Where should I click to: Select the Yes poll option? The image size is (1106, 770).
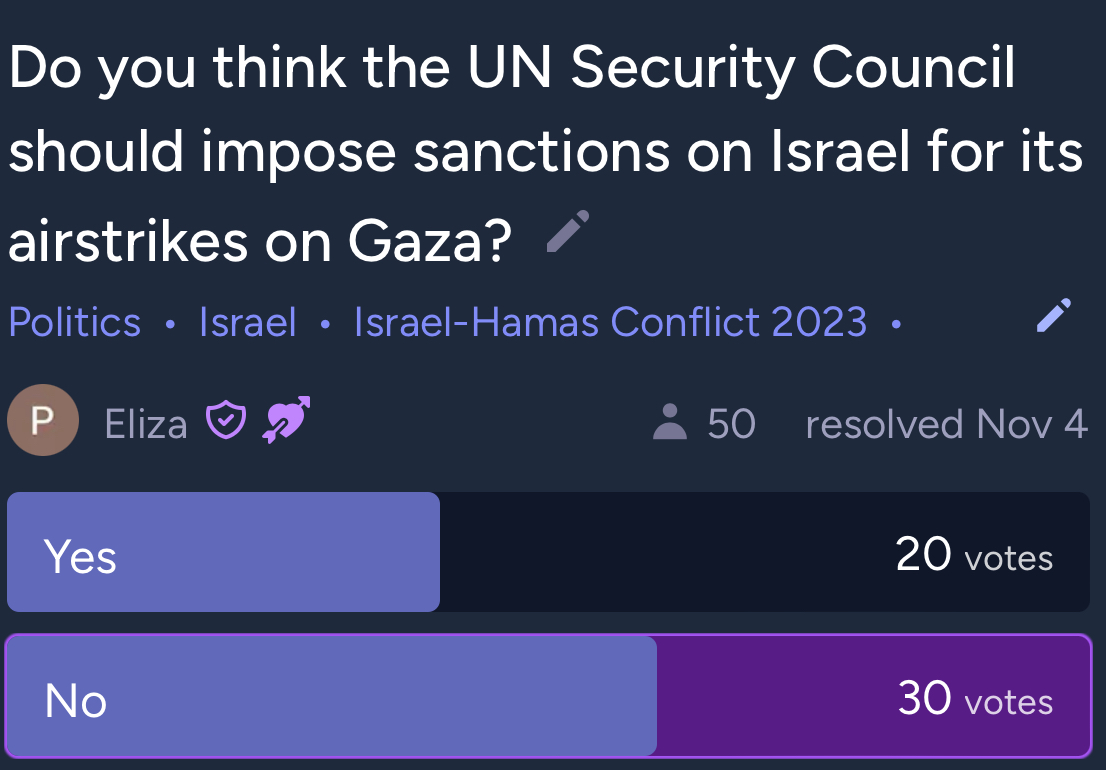[549, 552]
